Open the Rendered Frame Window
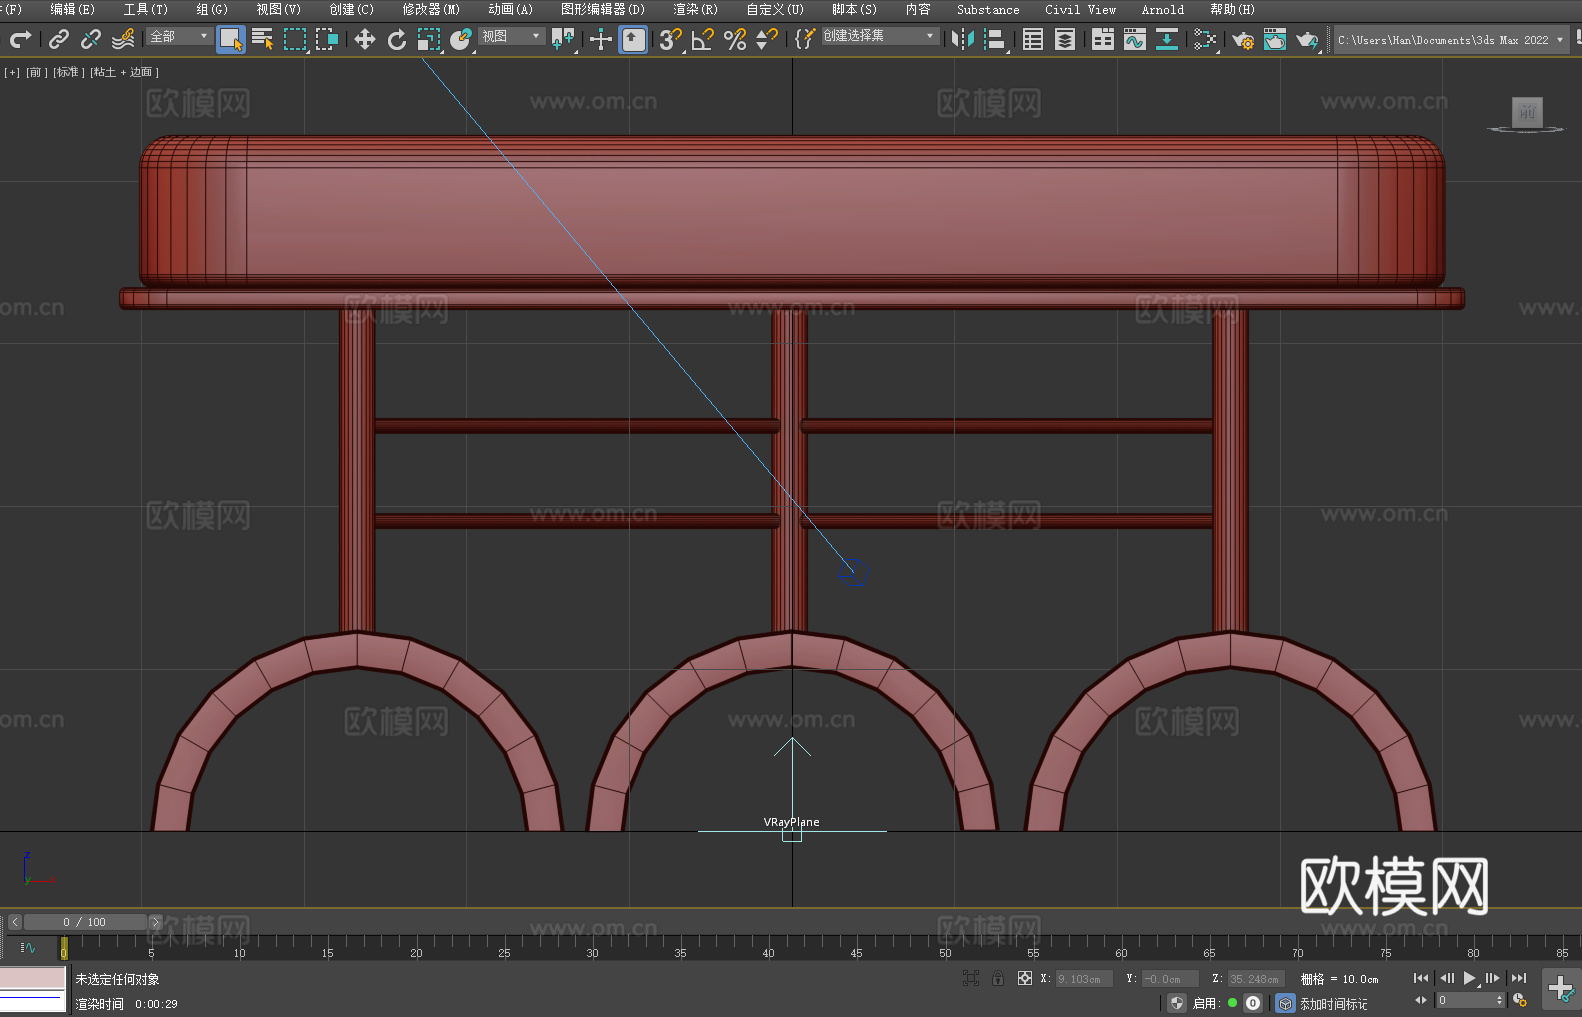This screenshot has width=1582, height=1017. click(1275, 39)
